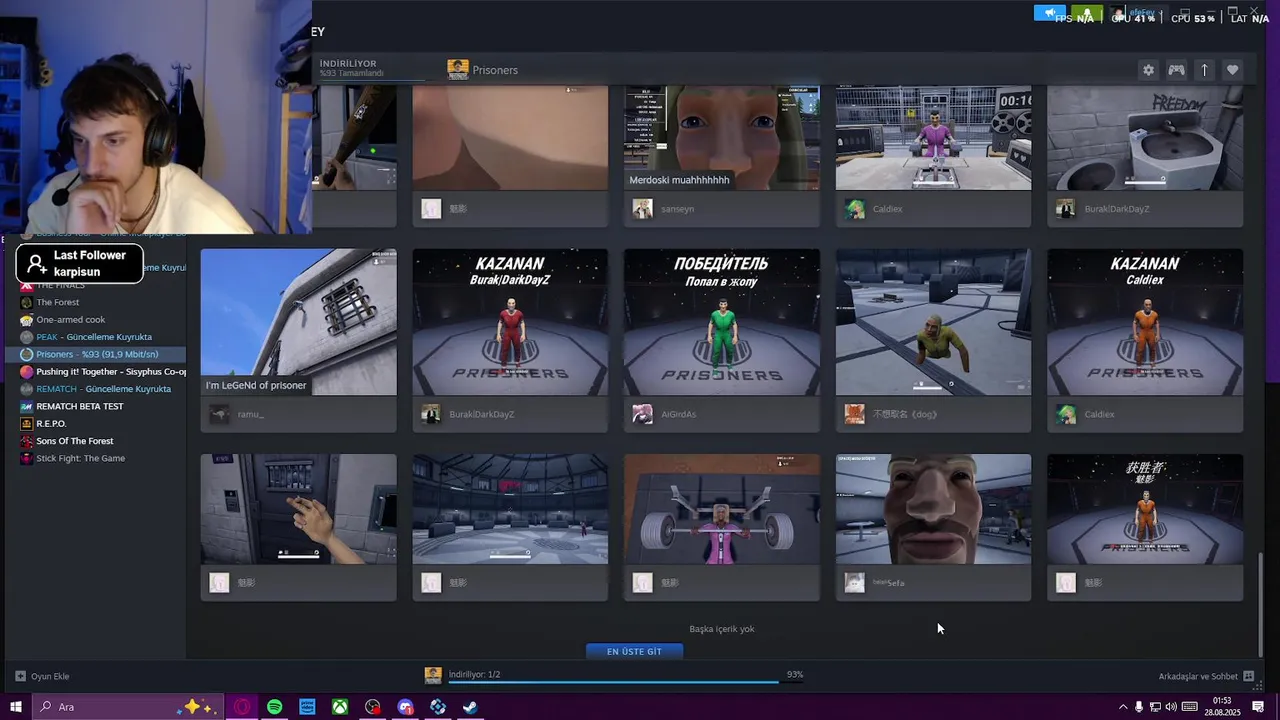Select REMATCH - Güncelleme Kuyrukta entry
The height and width of the screenshot is (720, 1280).
(102, 389)
